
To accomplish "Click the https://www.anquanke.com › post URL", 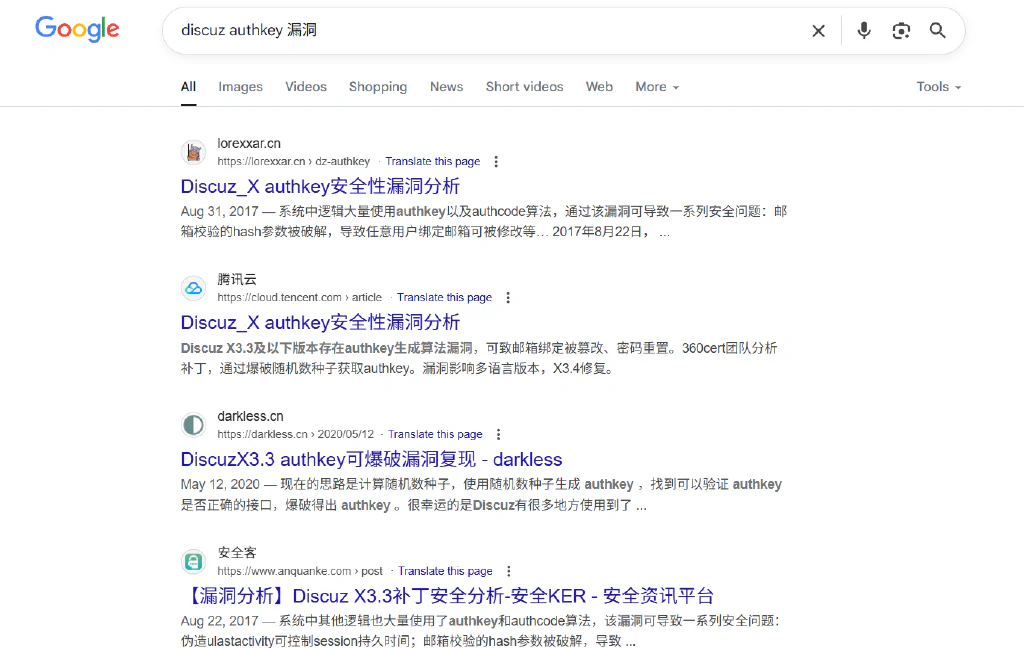I will pos(300,571).
